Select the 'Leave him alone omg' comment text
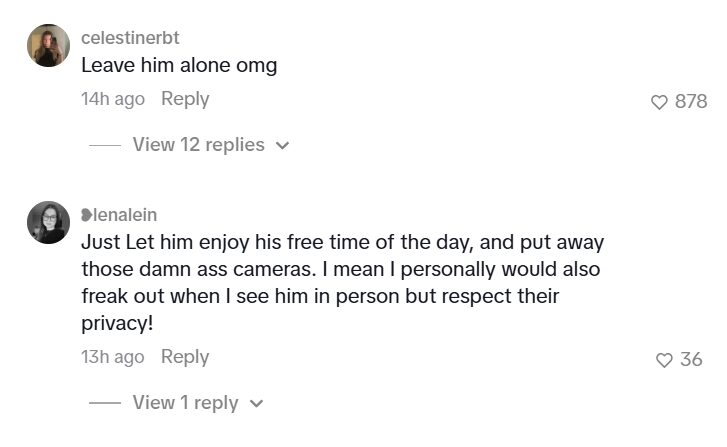This screenshot has width=727, height=447. pyautogui.click(x=179, y=65)
